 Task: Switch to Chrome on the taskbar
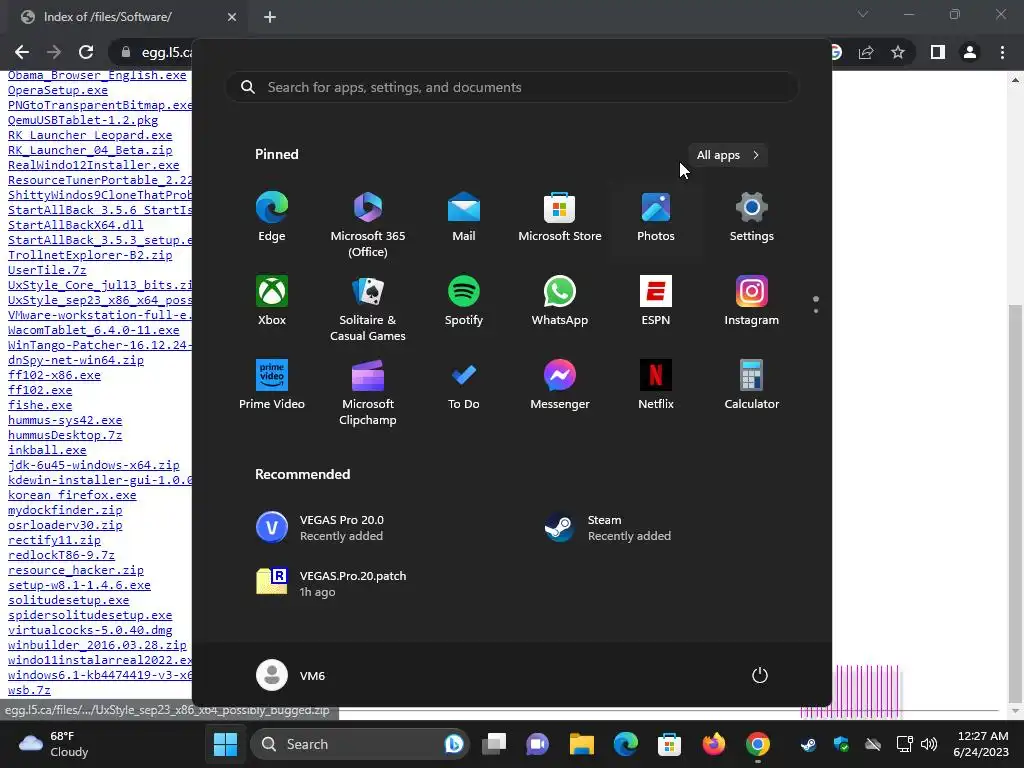(758, 744)
